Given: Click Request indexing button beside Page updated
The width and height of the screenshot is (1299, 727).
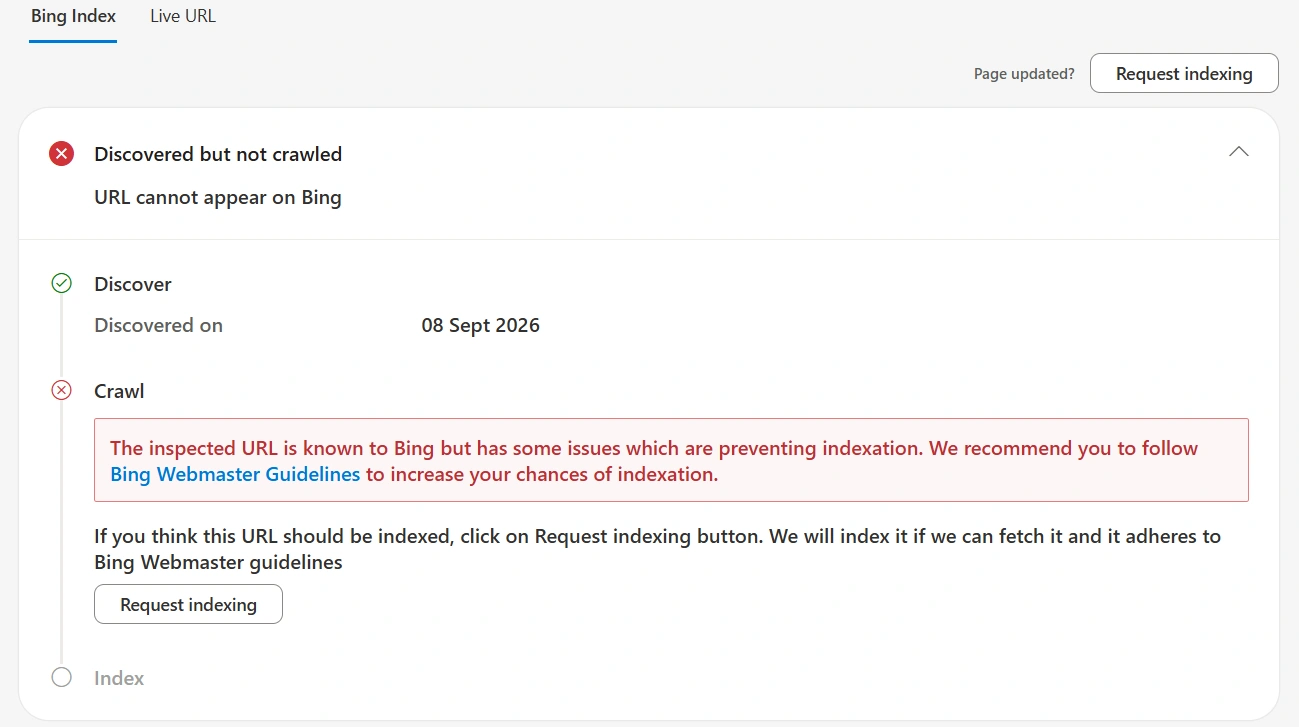Looking at the screenshot, I should click(x=1184, y=73).
